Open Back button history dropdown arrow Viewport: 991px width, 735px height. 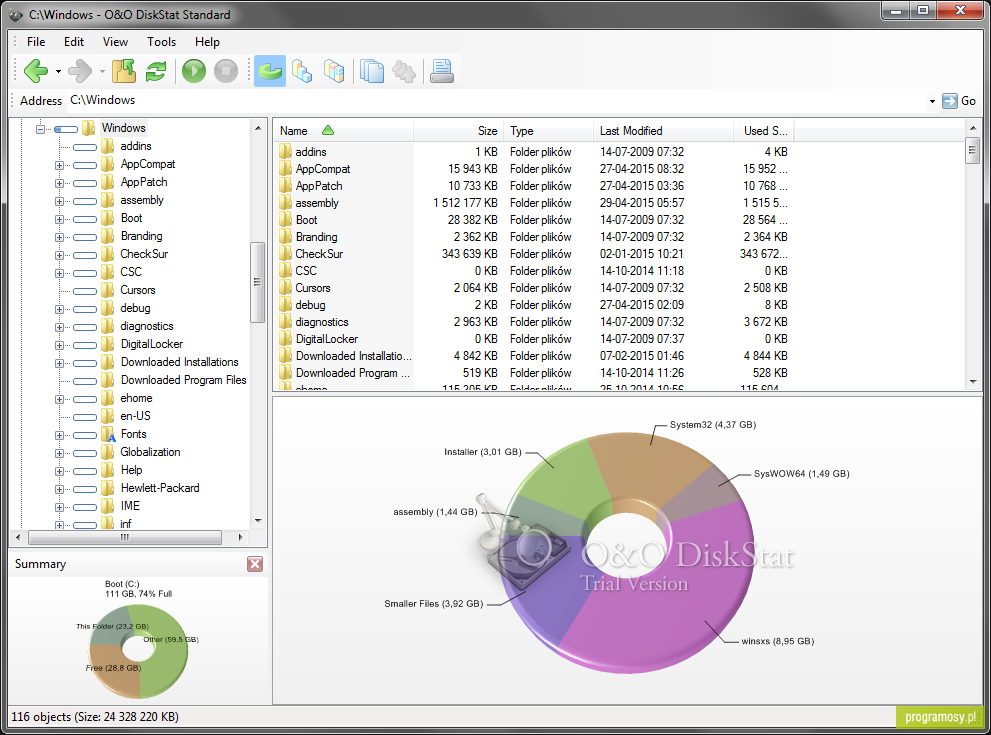pos(58,71)
